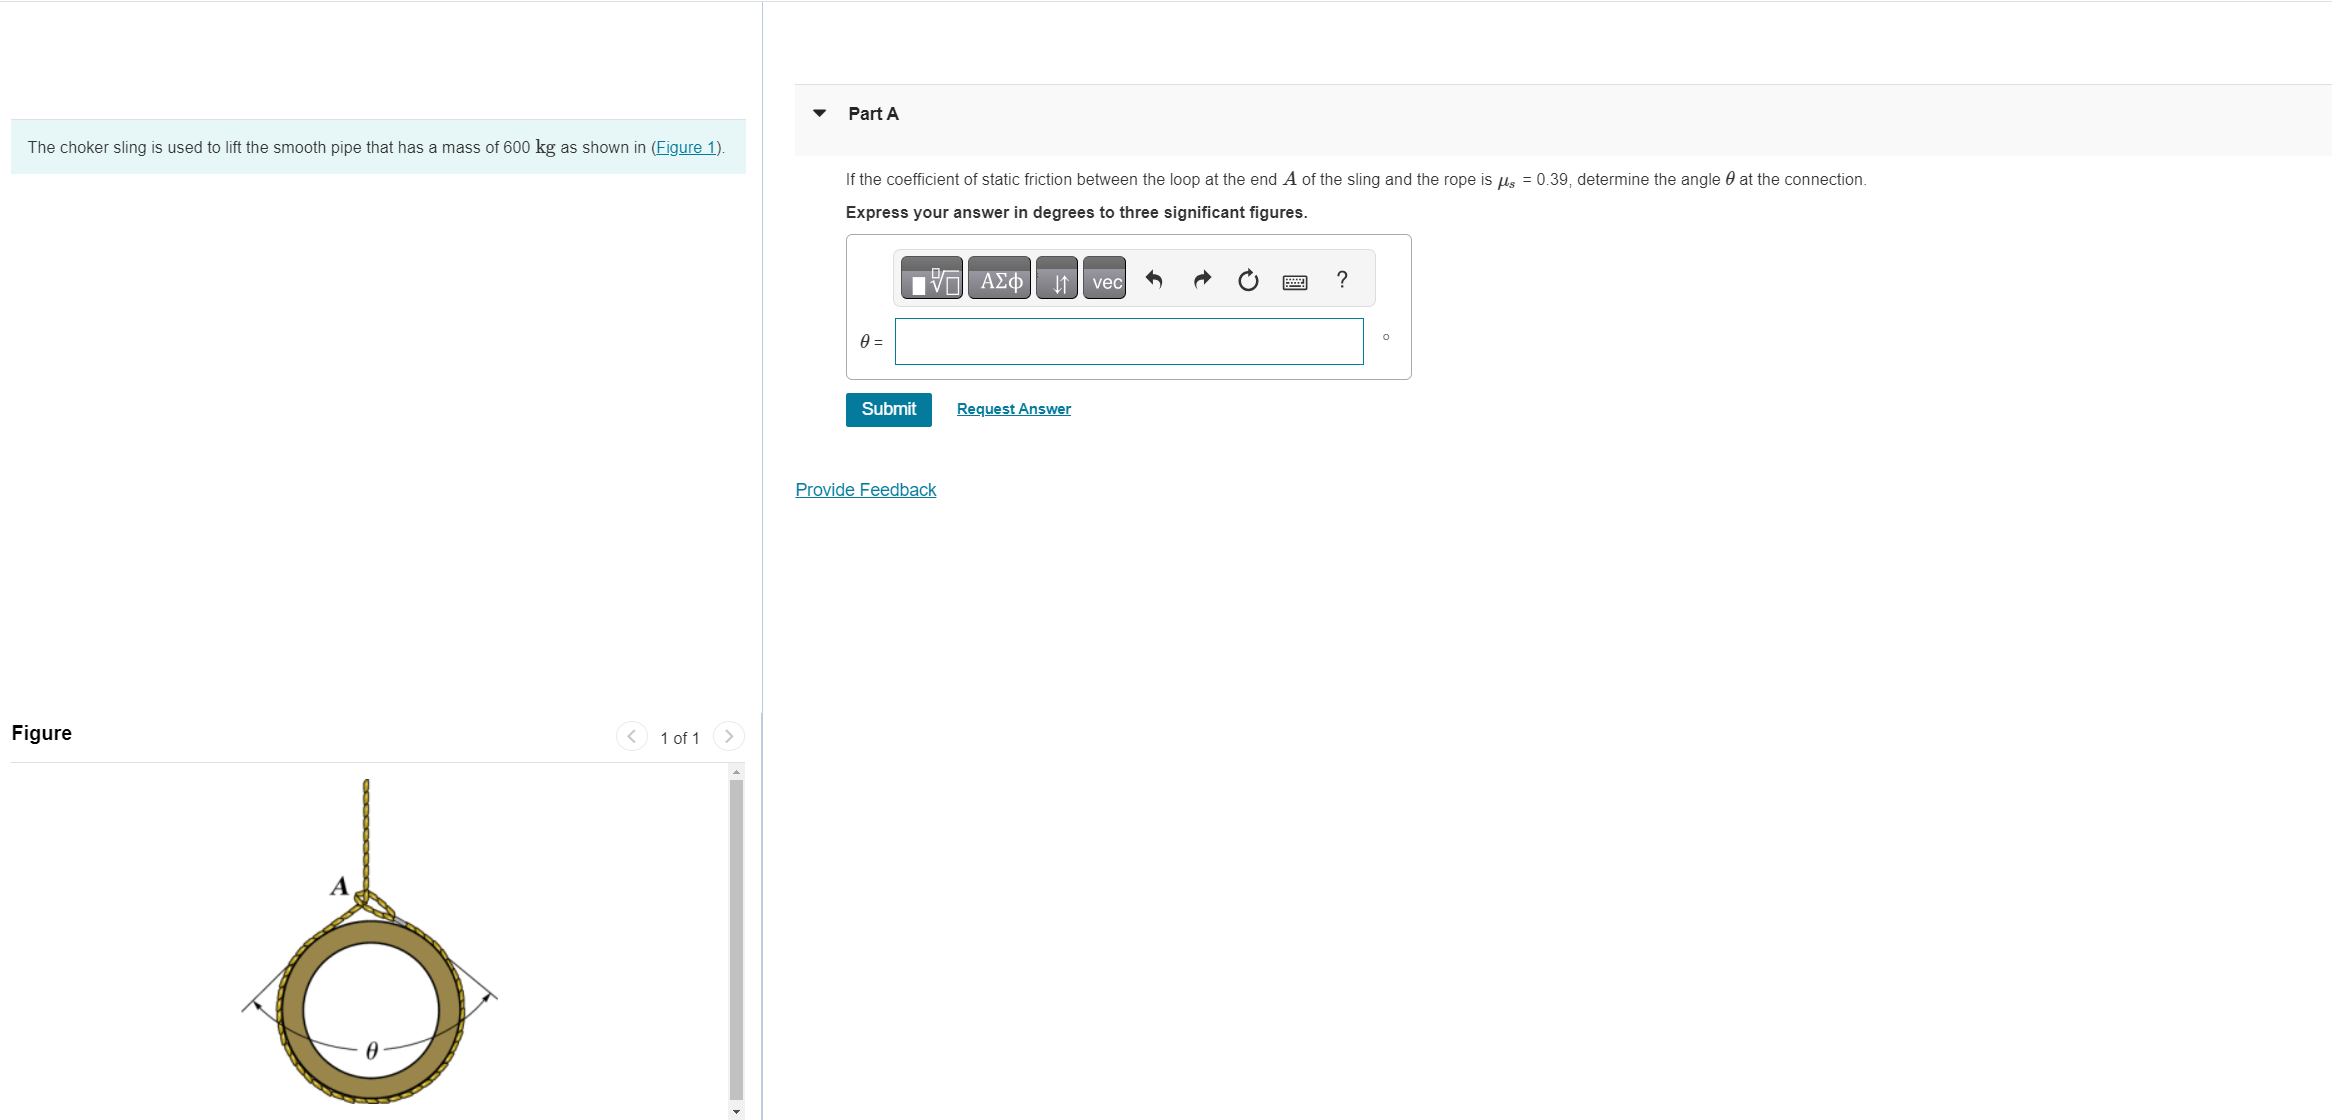Collapse the Part A section triangle
The width and height of the screenshot is (2332, 1120).
(820, 113)
